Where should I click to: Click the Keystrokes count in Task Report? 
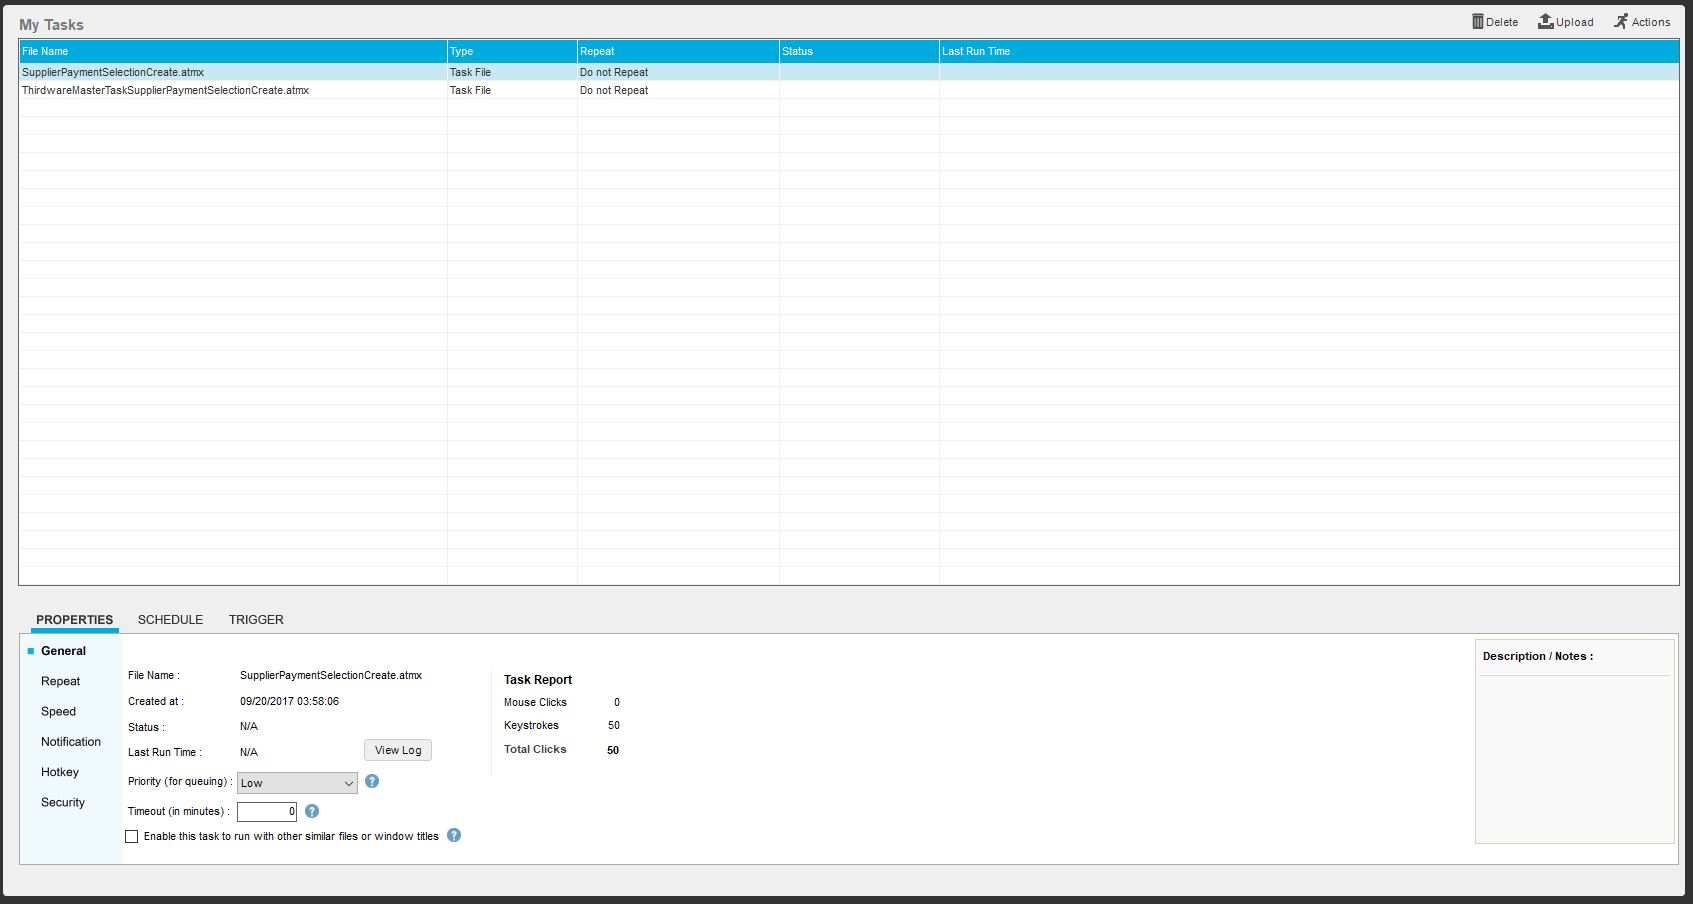point(614,725)
